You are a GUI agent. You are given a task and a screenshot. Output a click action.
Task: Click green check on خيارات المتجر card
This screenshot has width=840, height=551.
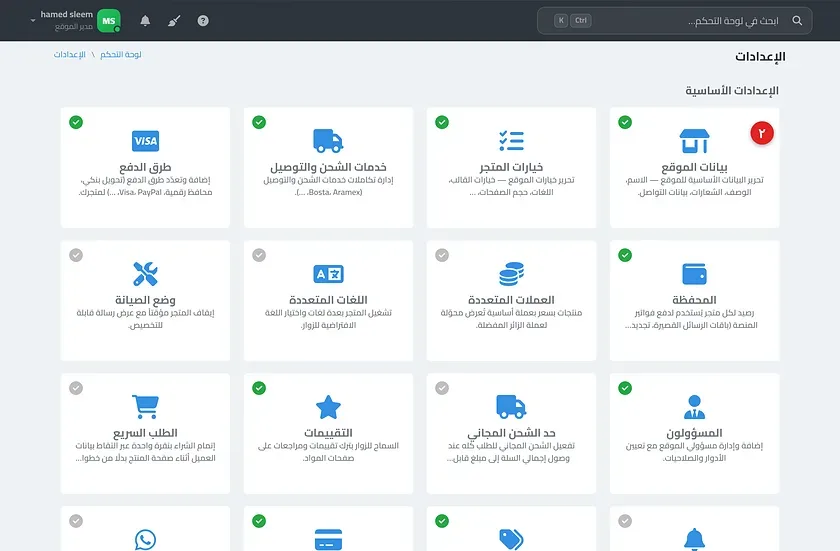click(x=442, y=122)
